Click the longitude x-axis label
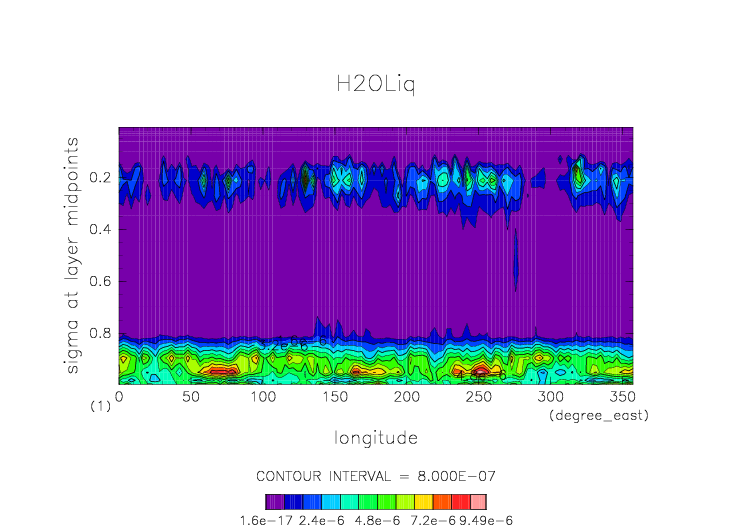This screenshot has width=752, height=532. point(375,438)
